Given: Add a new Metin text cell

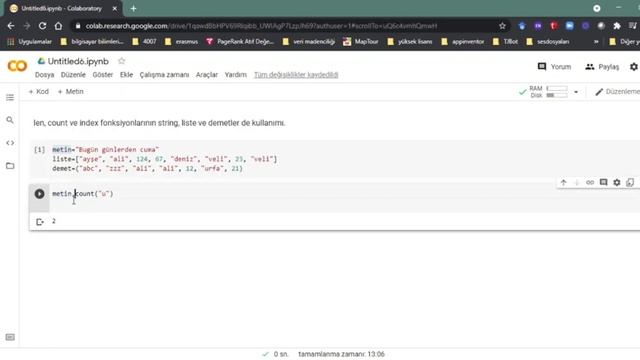Looking at the screenshot, I should pyautogui.click(x=71, y=92).
